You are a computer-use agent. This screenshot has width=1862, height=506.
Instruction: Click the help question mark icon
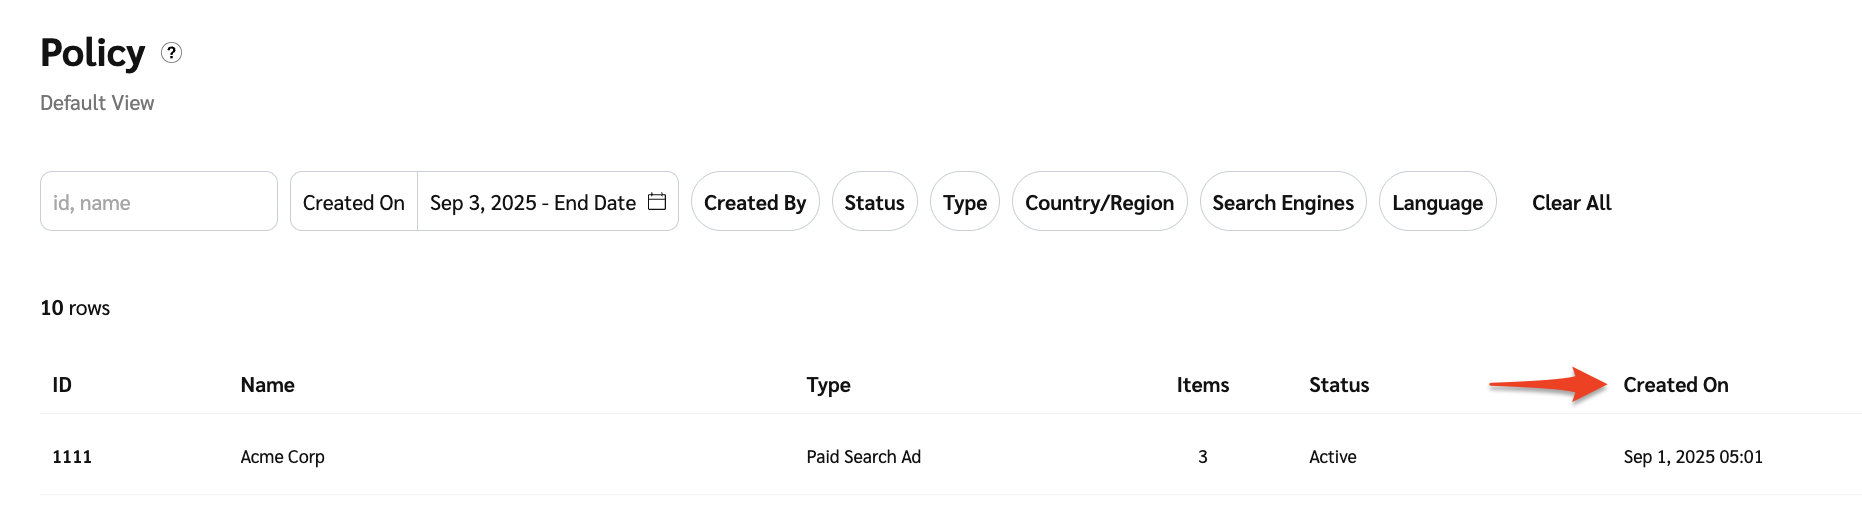click(x=172, y=53)
